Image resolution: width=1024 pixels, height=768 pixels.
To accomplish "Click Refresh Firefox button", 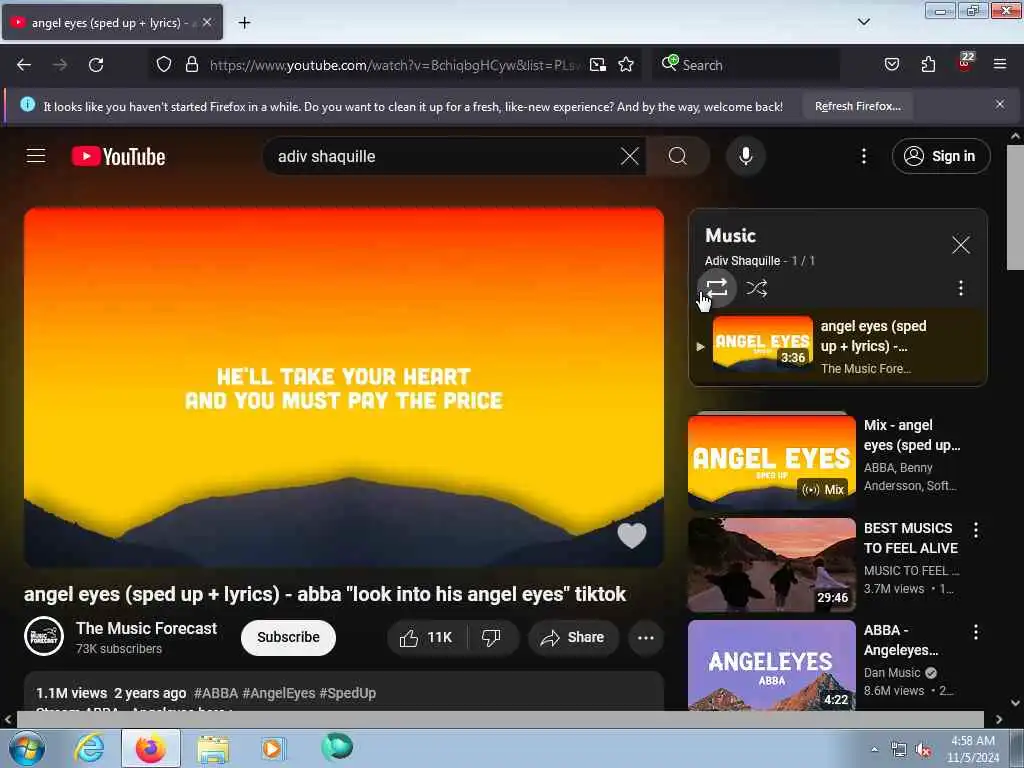I will [x=857, y=106].
